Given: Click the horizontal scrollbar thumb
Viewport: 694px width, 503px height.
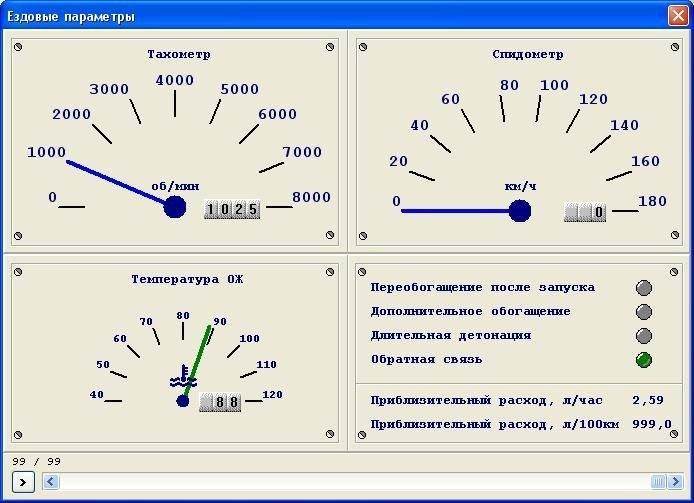Looking at the screenshot, I should tap(659, 482).
